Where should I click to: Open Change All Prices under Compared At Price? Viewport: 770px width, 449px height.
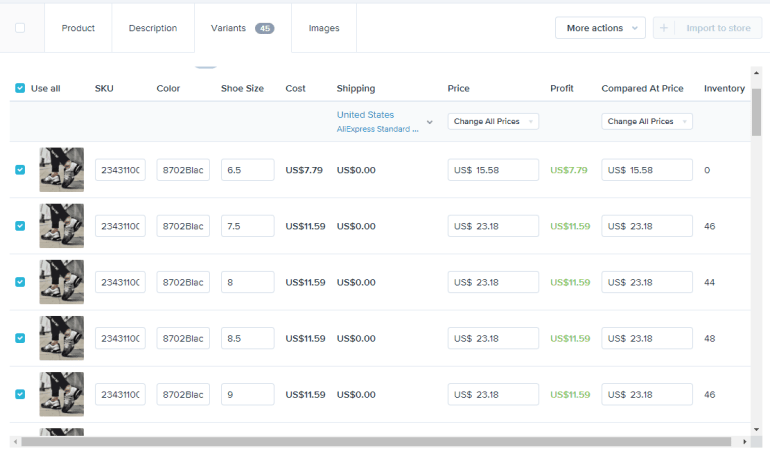tap(647, 121)
